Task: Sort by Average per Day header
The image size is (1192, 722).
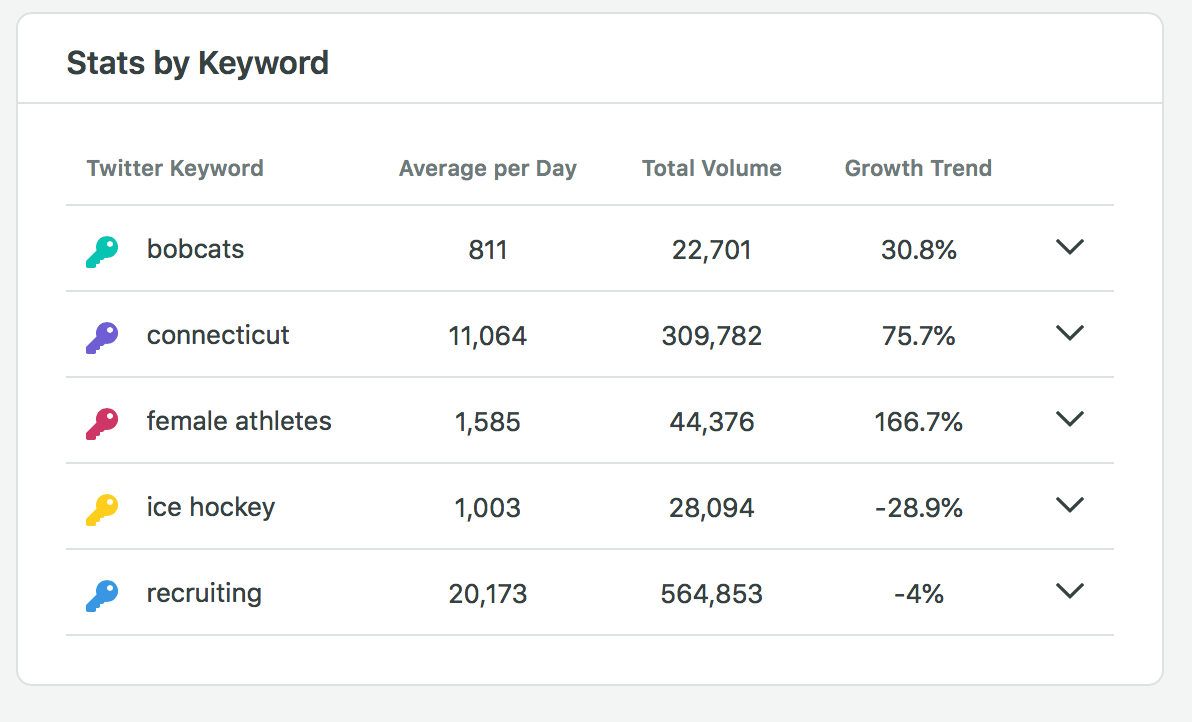Action: point(487,168)
